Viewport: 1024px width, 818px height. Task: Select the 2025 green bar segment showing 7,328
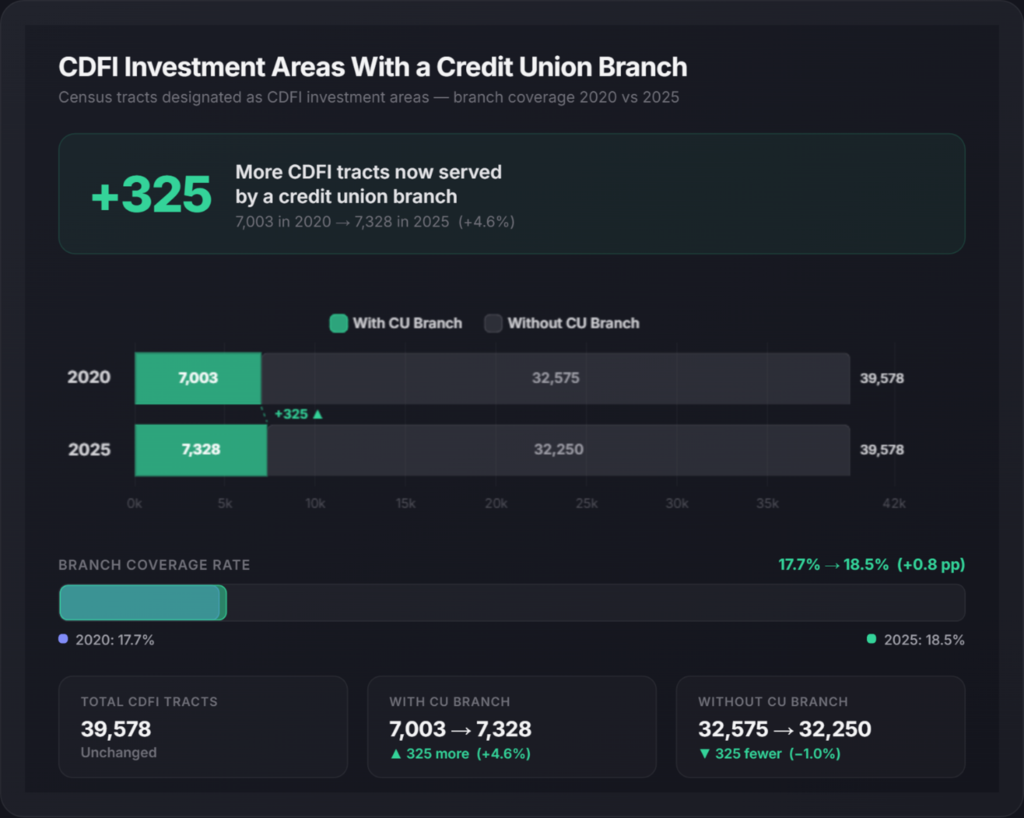[201, 450]
